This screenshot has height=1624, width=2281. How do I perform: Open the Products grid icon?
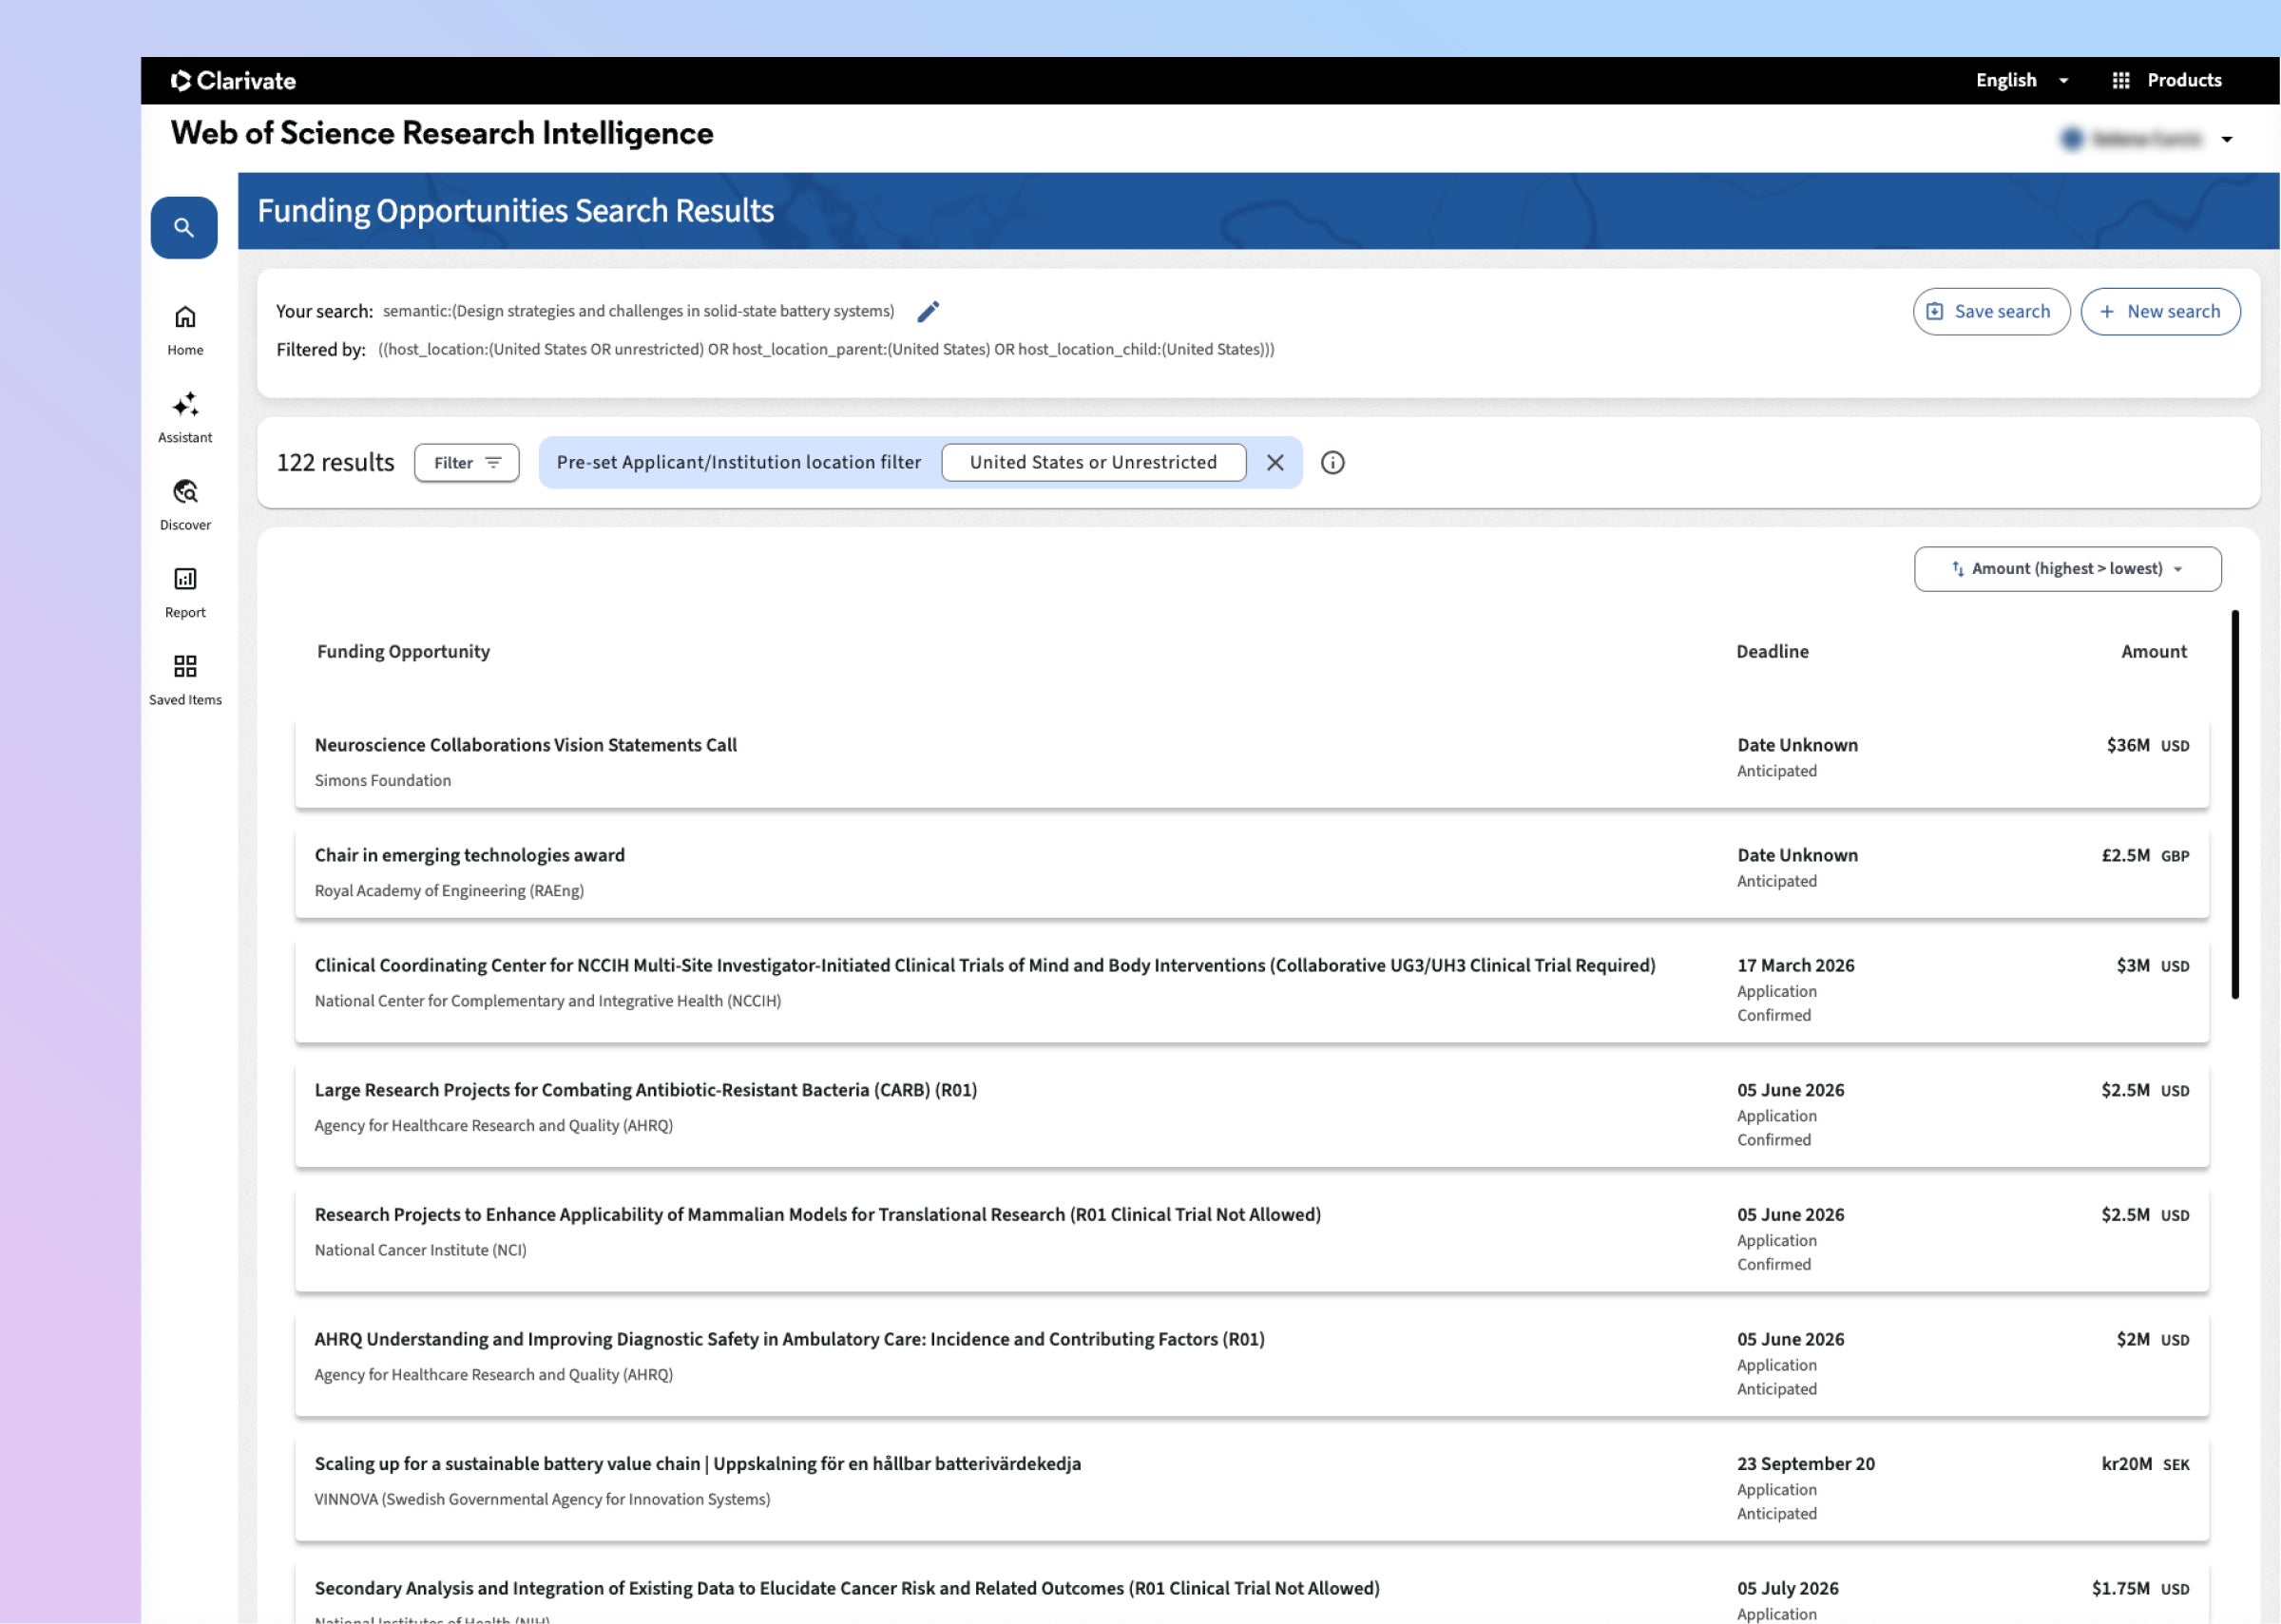pos(2120,81)
